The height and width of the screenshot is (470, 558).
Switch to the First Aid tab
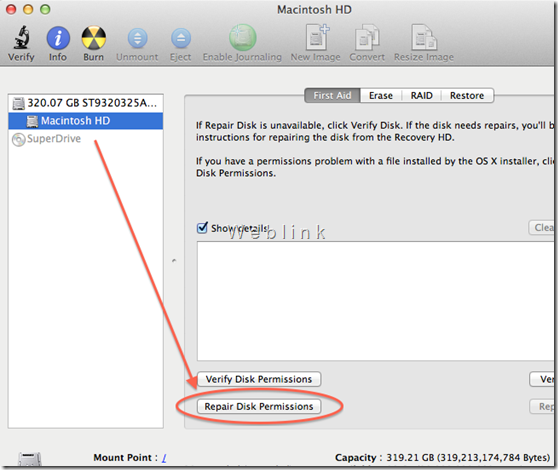coord(332,95)
